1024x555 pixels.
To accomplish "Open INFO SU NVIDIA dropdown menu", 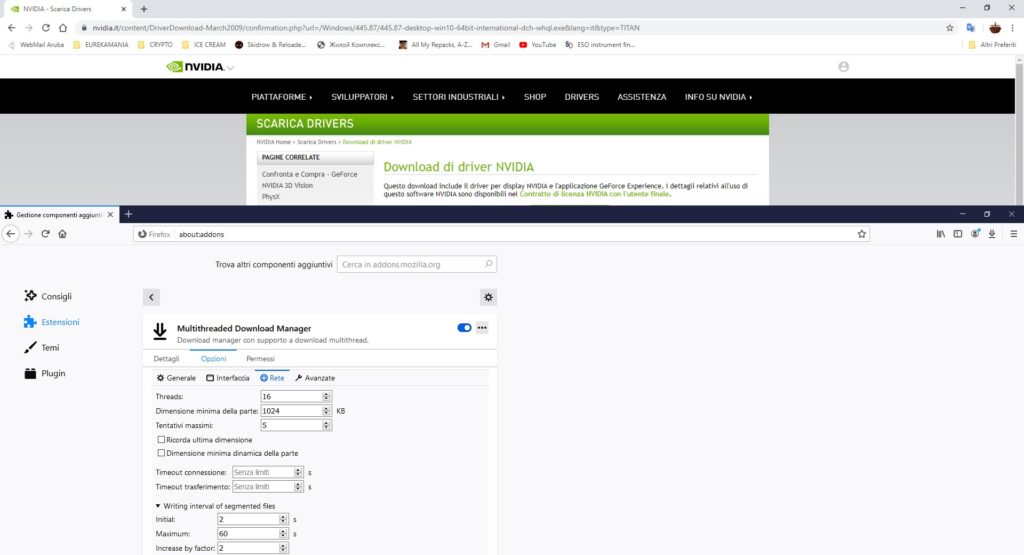I will [718, 97].
